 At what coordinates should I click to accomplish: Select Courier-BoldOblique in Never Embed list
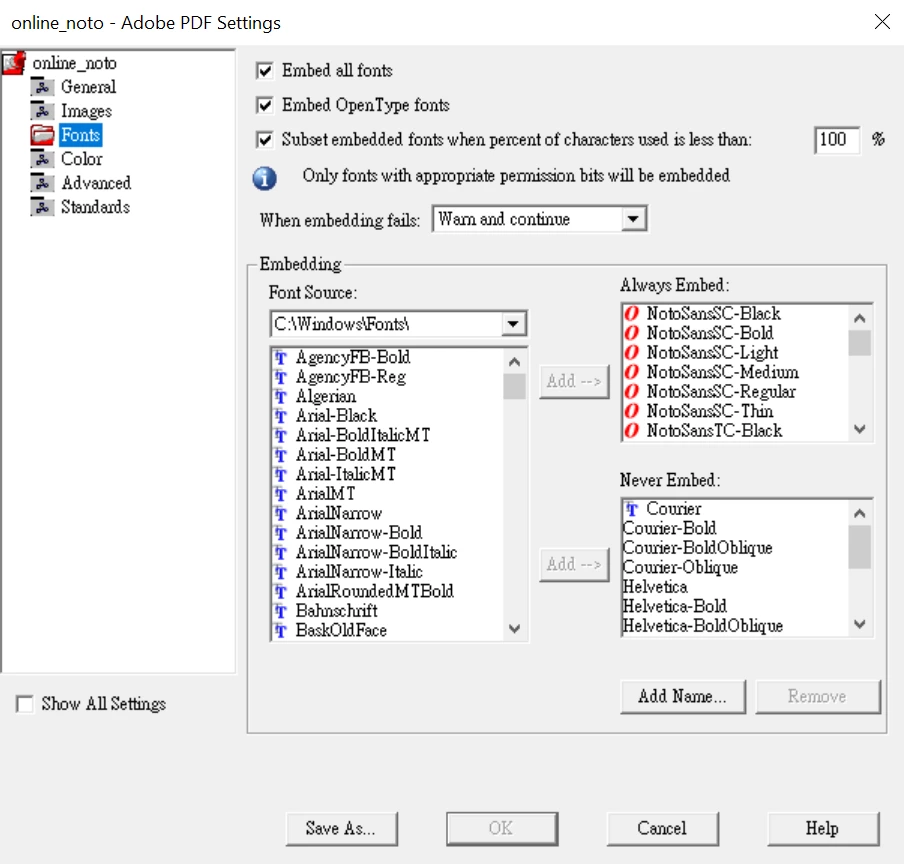tap(698, 548)
